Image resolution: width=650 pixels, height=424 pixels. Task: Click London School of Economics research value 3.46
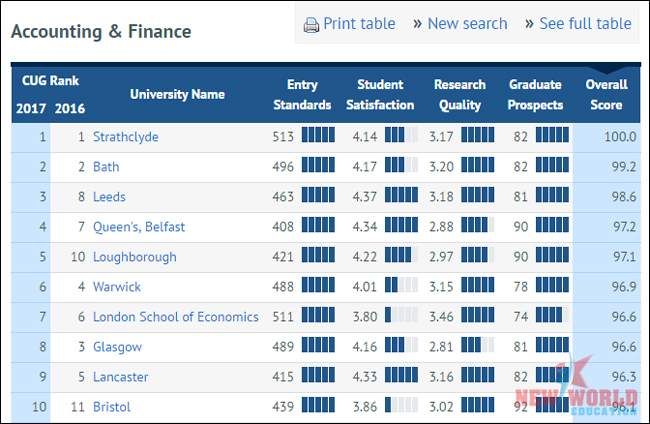click(x=441, y=317)
